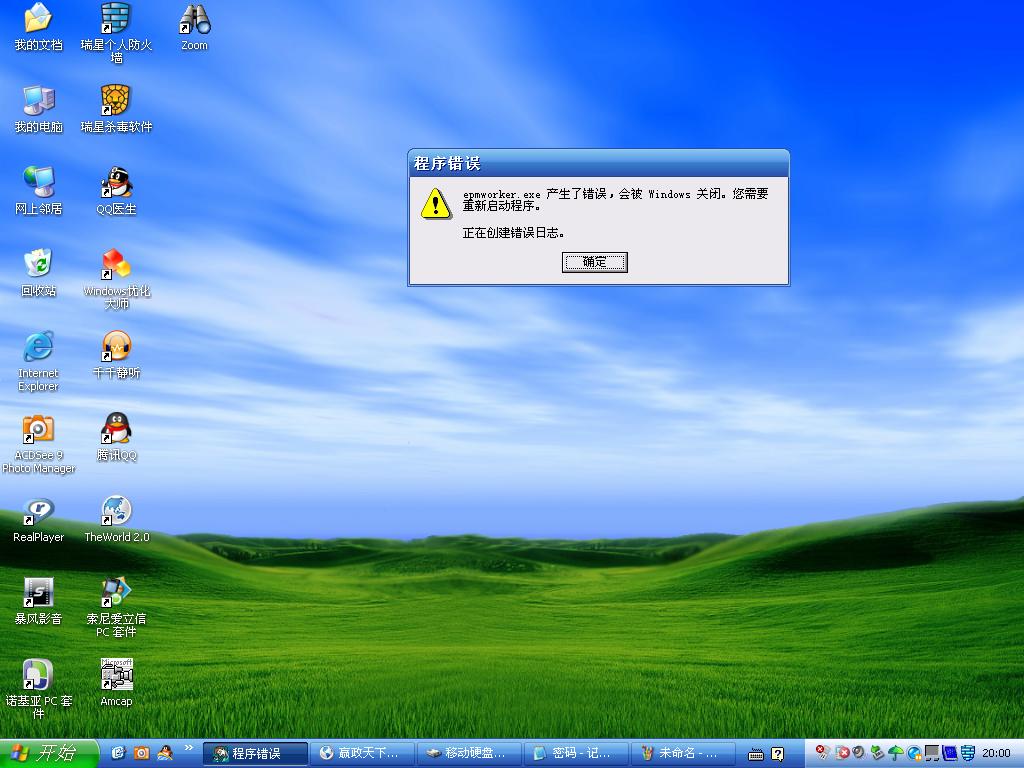The width and height of the screenshot is (1024, 768).
Task: Launch the camera app from quick launch
Action: click(x=142, y=753)
